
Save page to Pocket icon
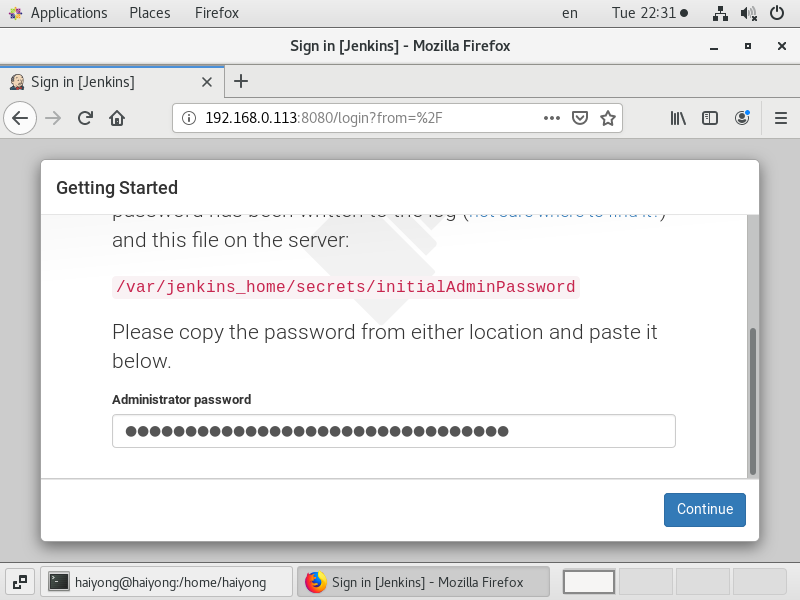pyautogui.click(x=580, y=118)
